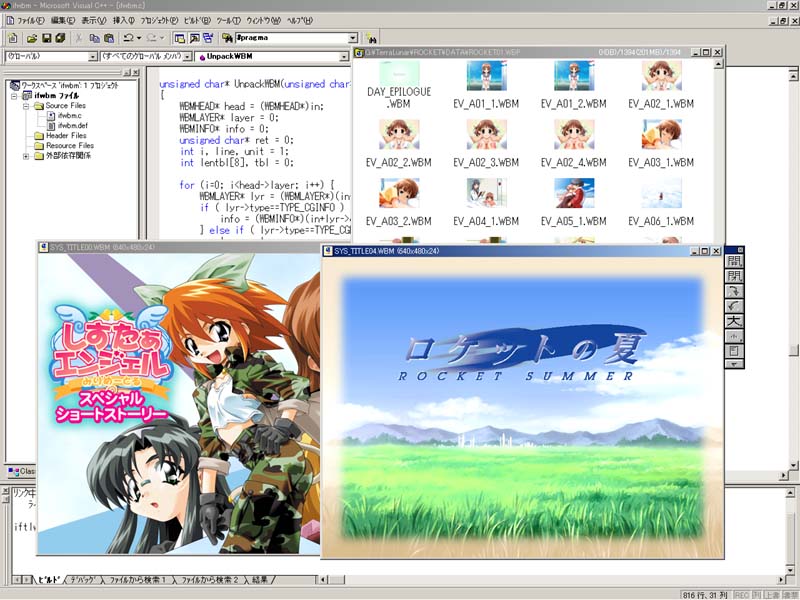The height and width of the screenshot is (600, 800).
Task: Open the Redo history dropdown arrow
Action: pyautogui.click(x=162, y=38)
